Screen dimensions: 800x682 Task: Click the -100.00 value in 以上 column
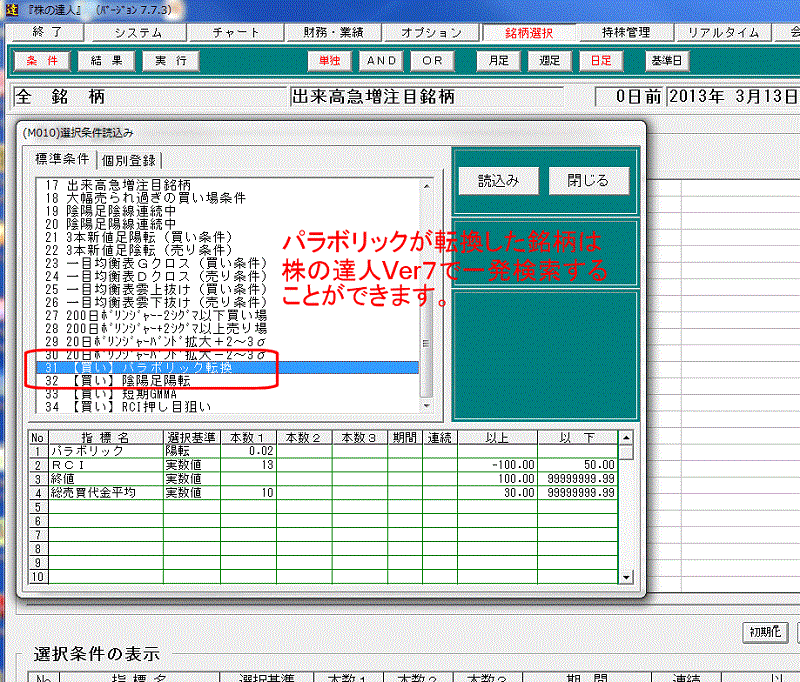[x=498, y=465]
